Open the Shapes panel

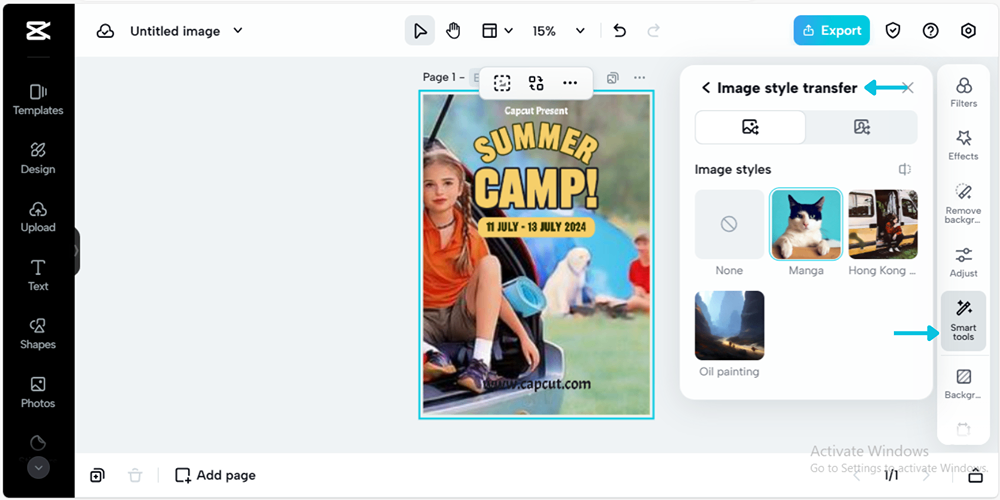coord(38,334)
